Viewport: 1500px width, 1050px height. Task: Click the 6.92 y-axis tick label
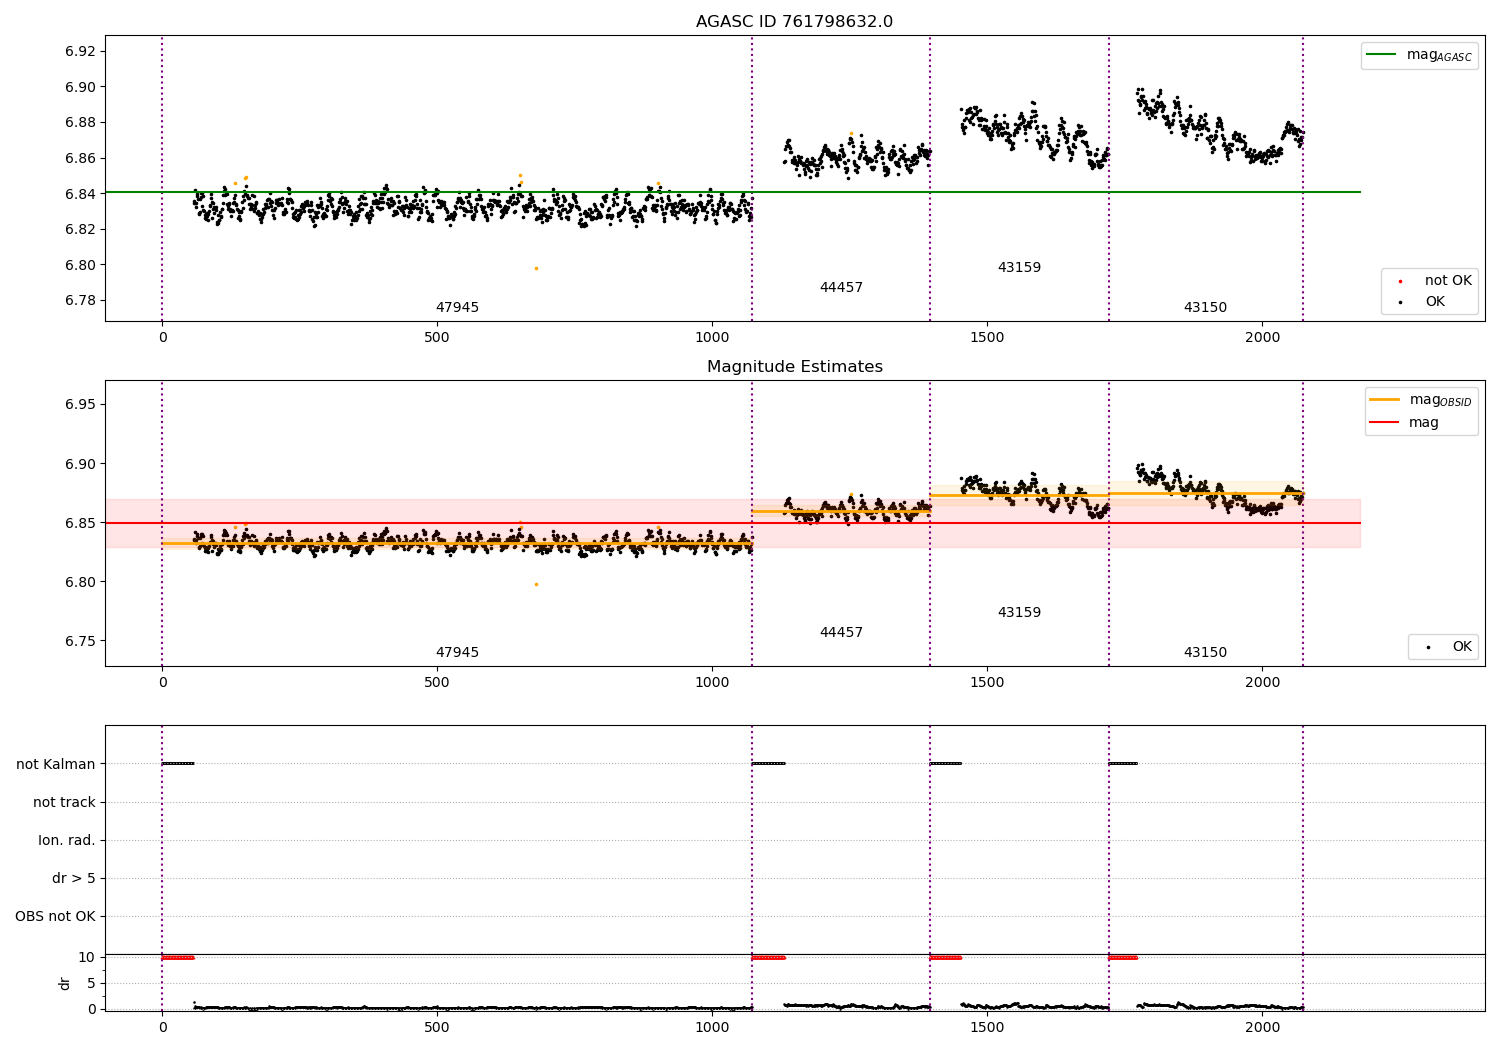[79, 52]
